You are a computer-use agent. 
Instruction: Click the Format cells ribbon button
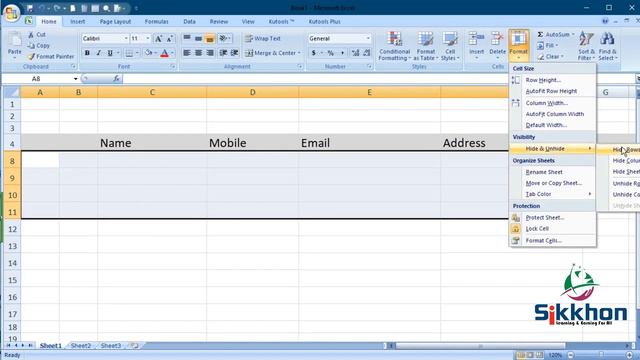(519, 45)
